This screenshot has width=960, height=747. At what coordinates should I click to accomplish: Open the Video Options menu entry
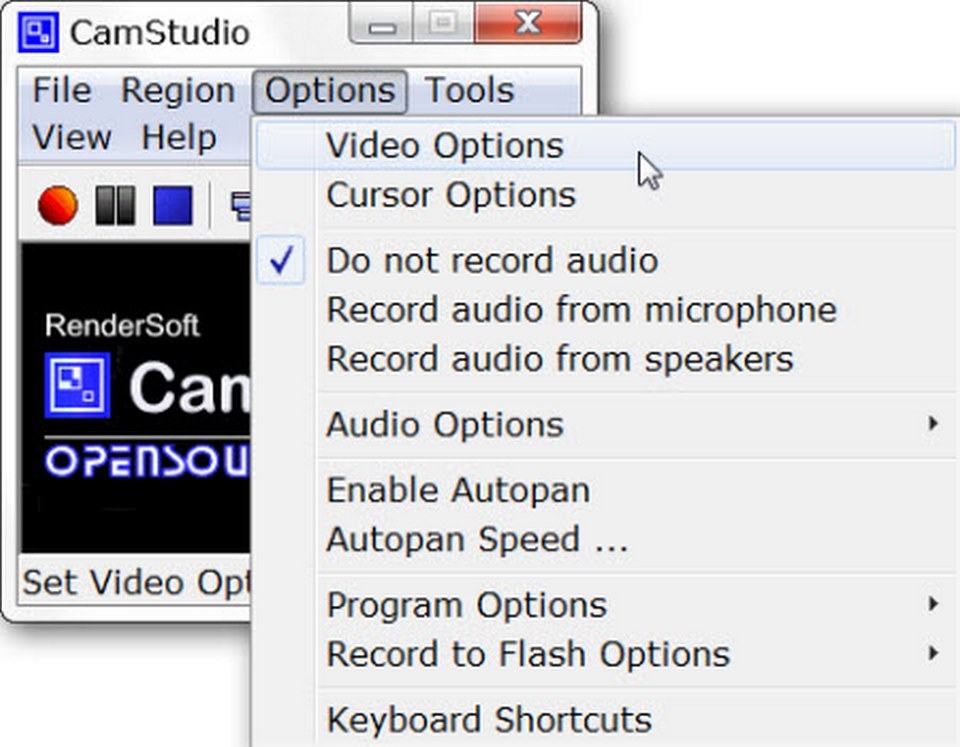click(x=444, y=146)
